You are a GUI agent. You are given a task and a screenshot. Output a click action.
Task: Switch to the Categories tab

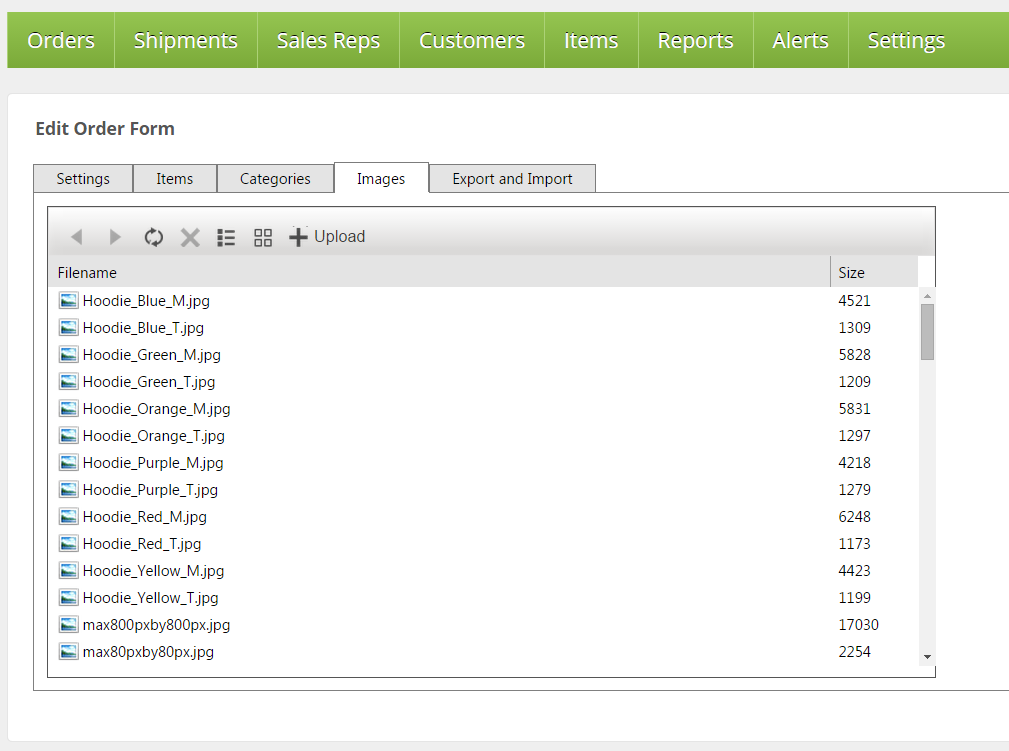click(275, 179)
